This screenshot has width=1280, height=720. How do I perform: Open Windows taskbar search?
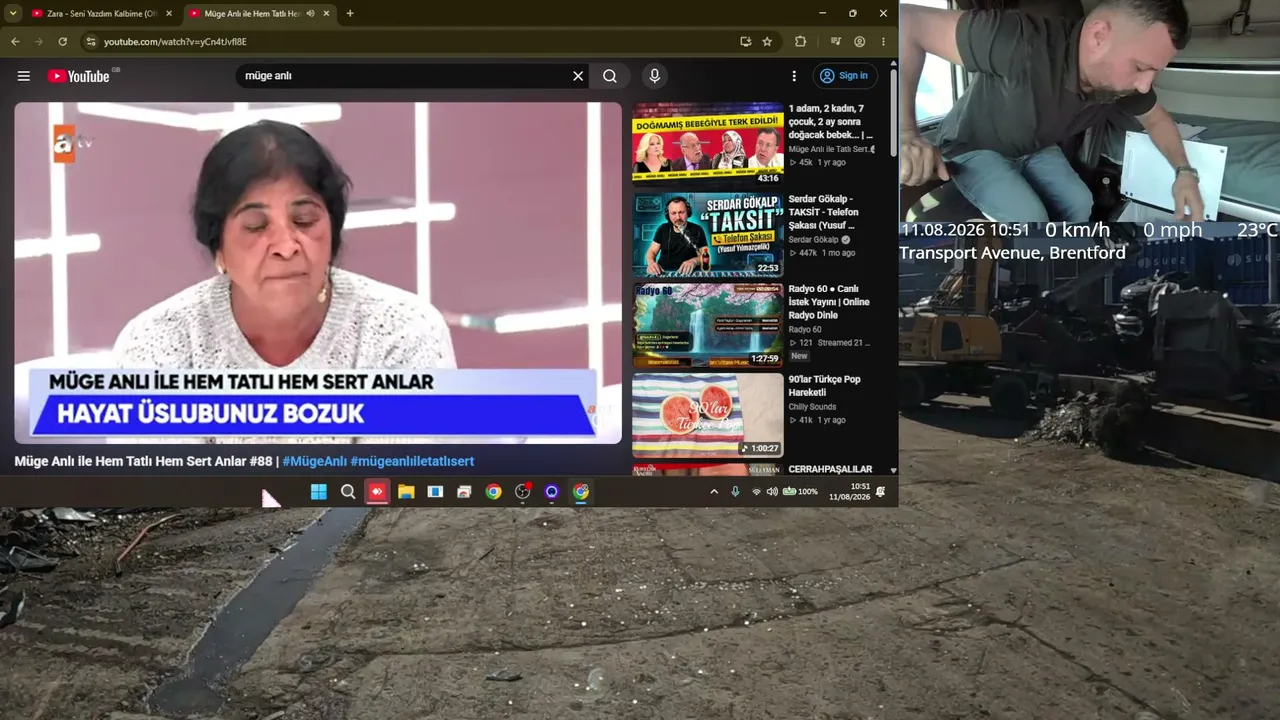click(x=348, y=491)
